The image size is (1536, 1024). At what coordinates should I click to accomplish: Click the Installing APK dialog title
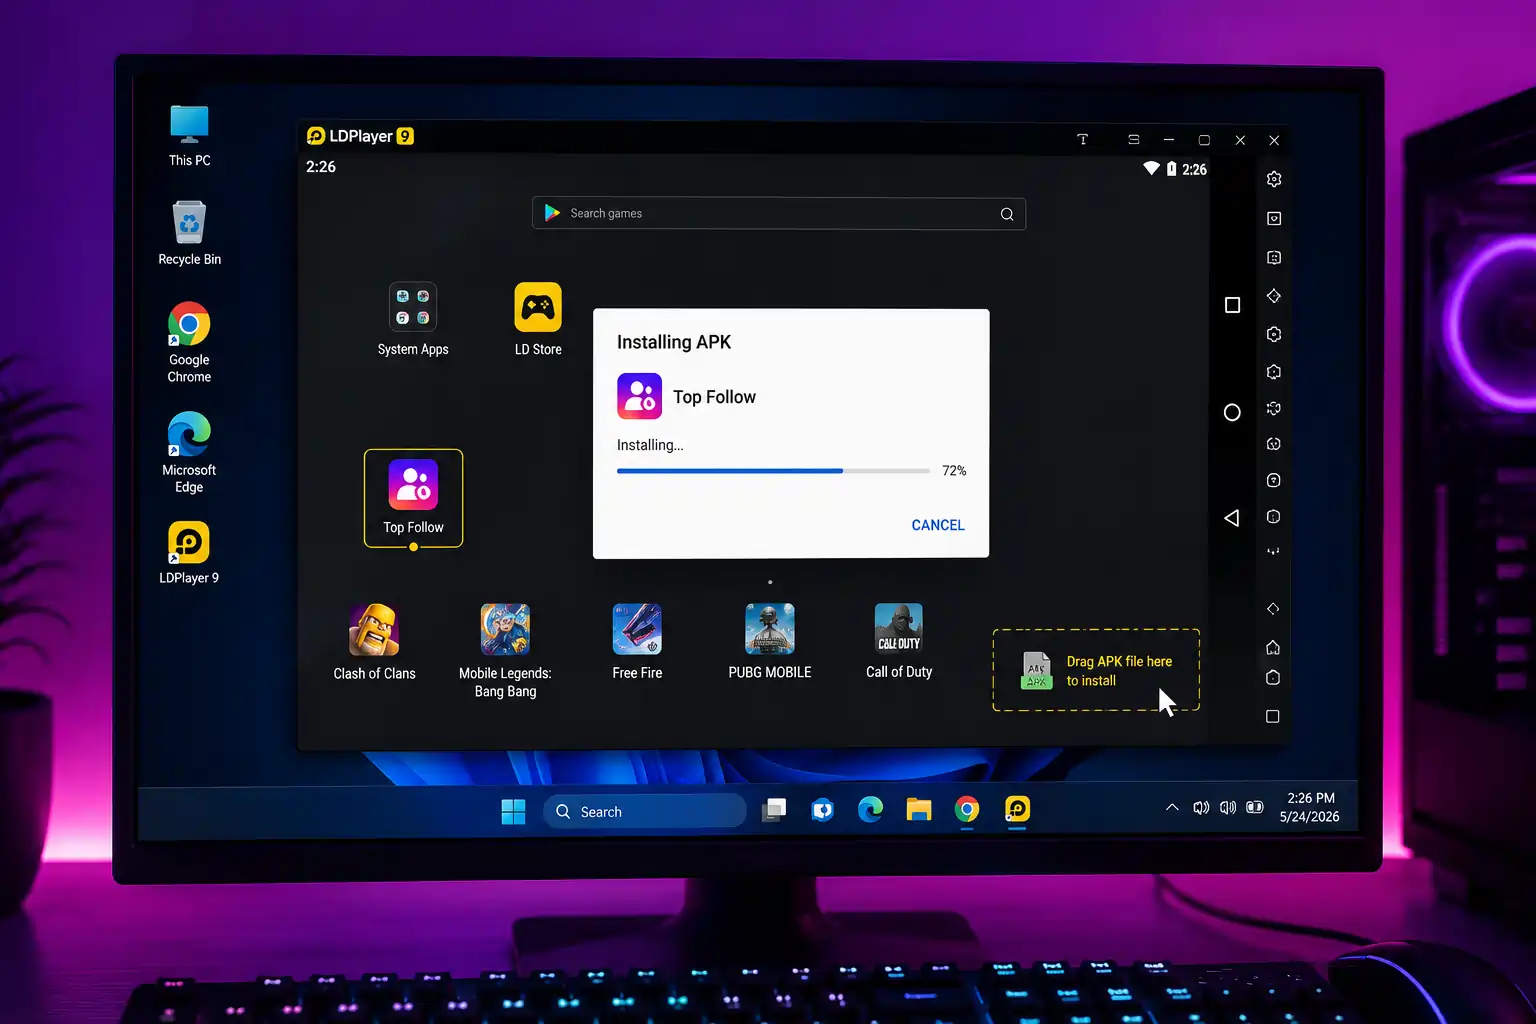point(674,342)
